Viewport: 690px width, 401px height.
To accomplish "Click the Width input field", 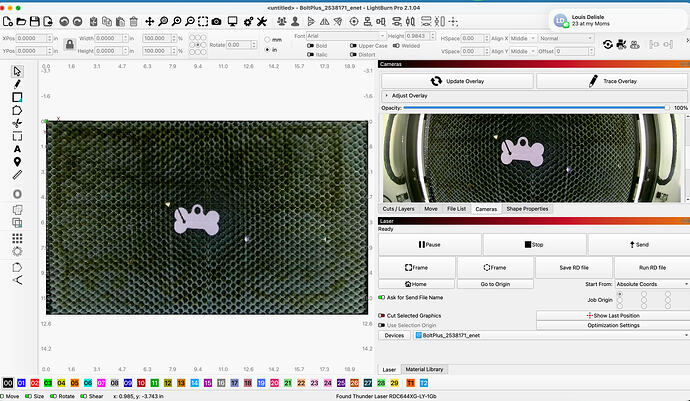I will [109, 38].
